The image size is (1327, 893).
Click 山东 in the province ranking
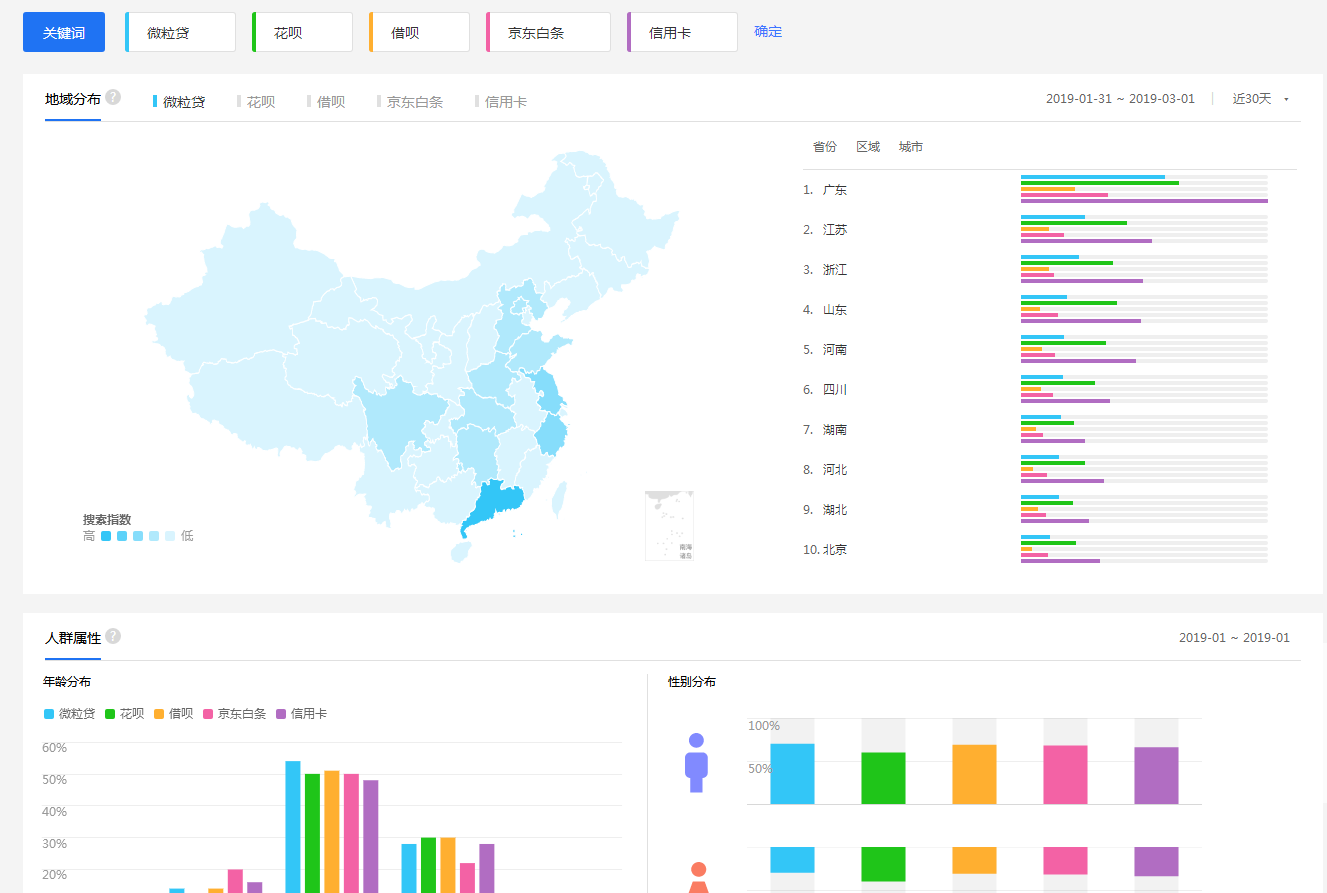(835, 310)
